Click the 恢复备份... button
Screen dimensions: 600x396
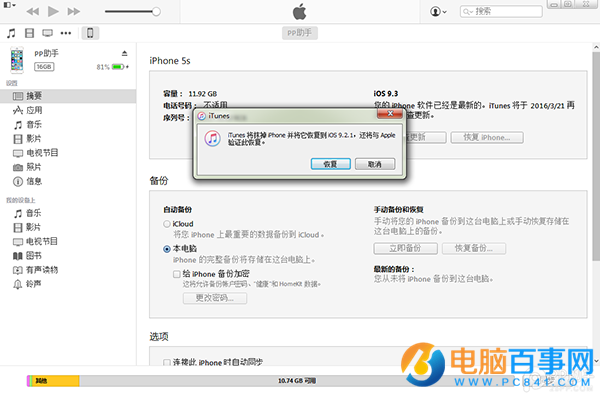474,248
